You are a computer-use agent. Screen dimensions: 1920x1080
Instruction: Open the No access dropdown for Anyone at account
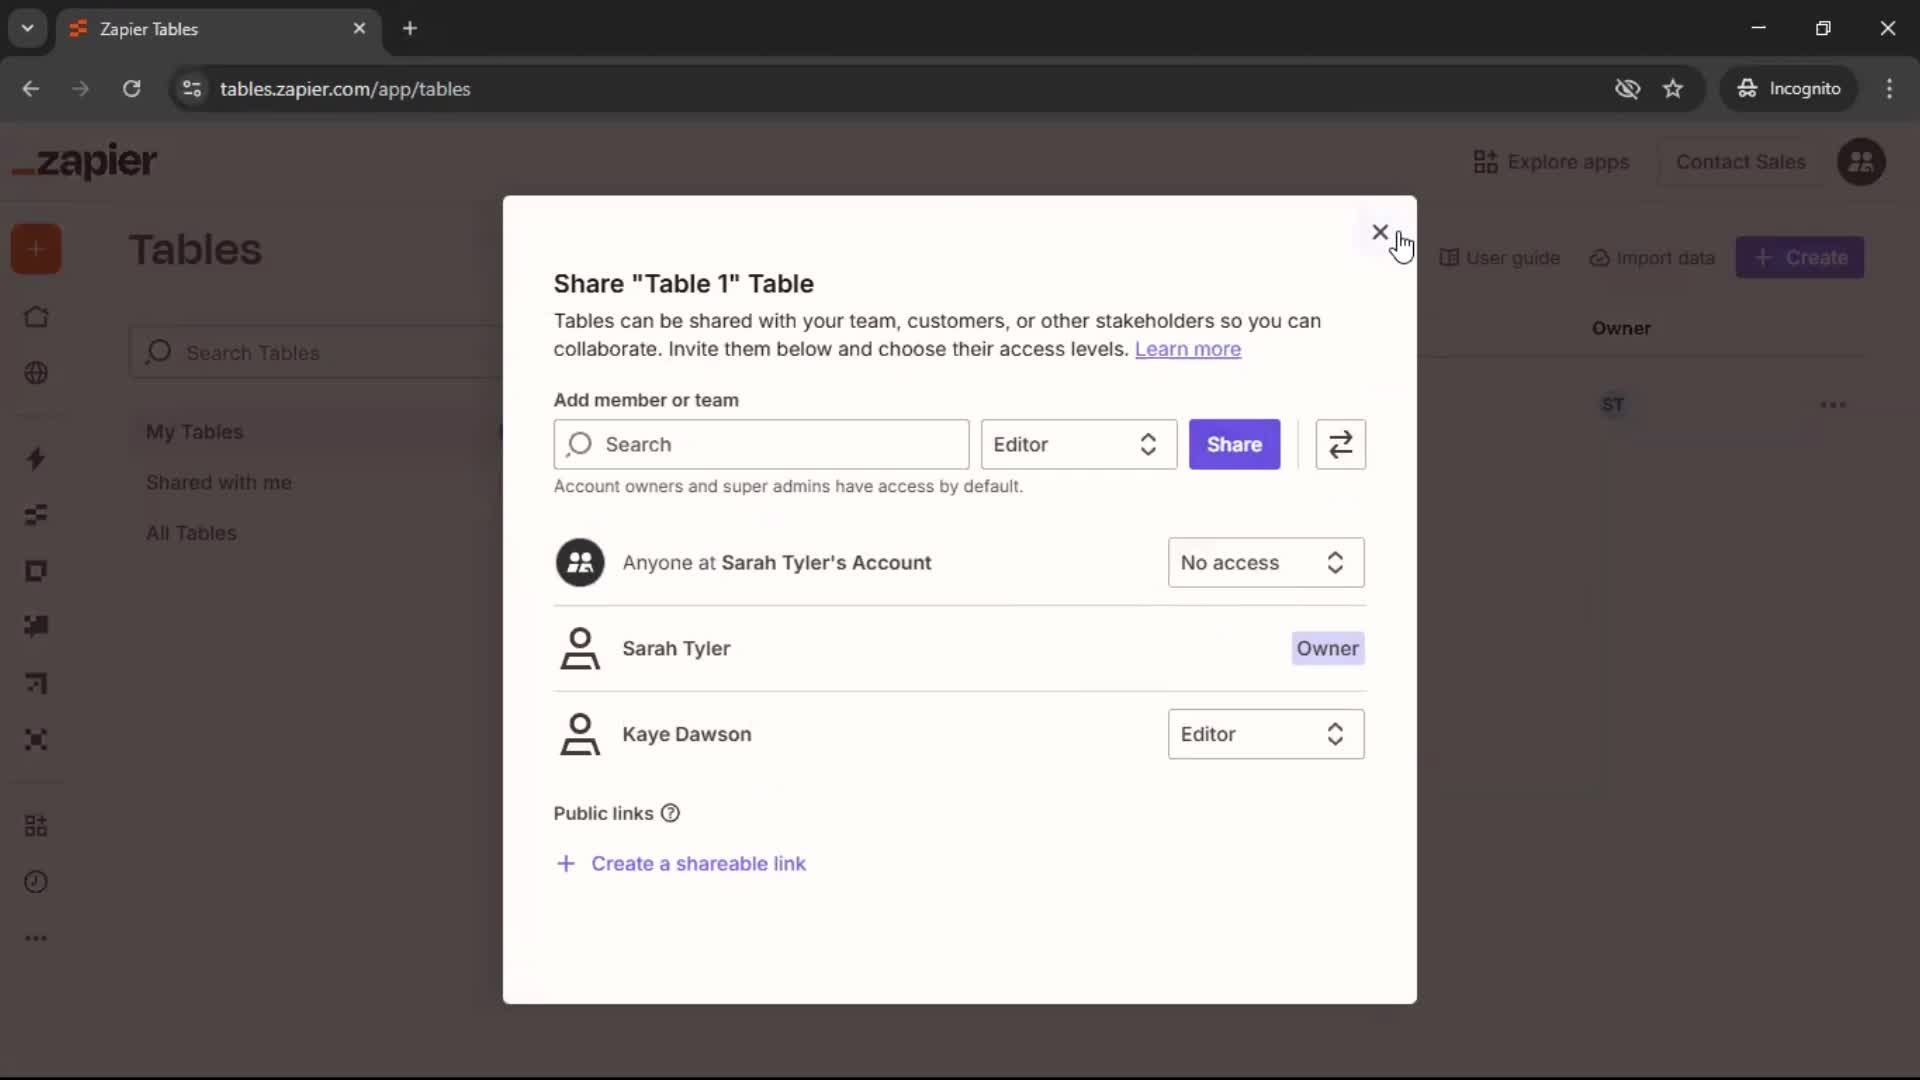1265,562
